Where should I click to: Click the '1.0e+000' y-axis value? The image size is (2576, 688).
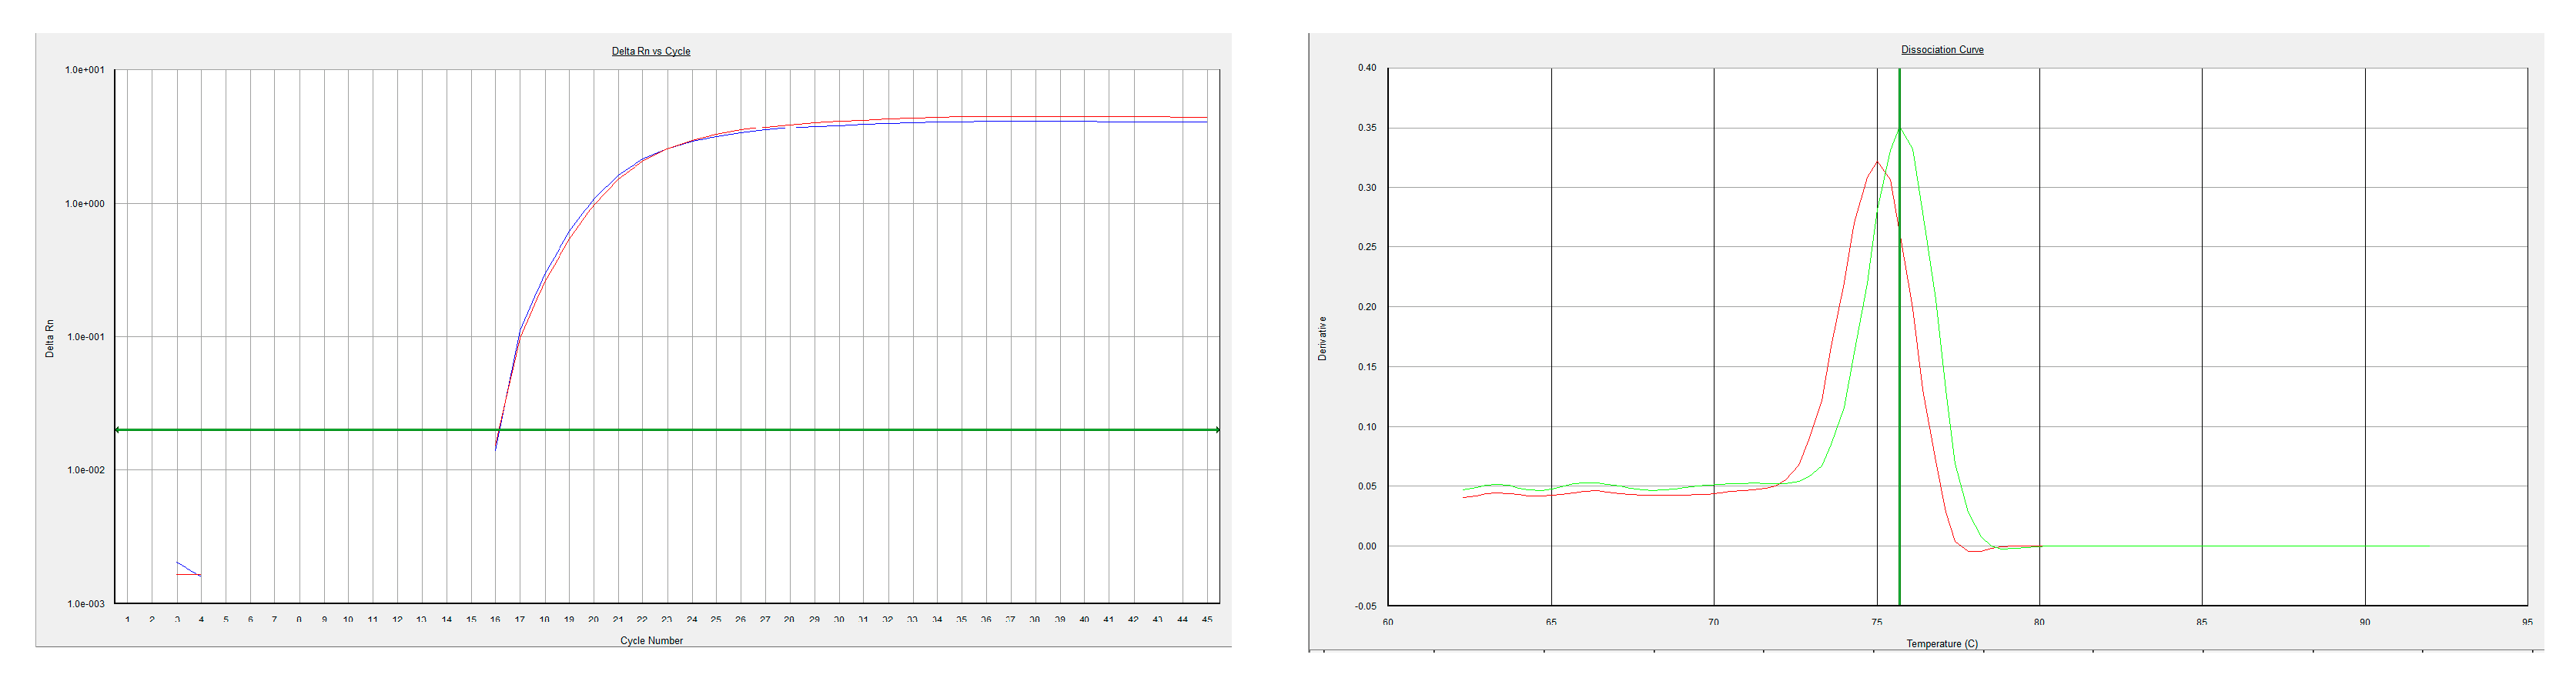[x=85, y=204]
